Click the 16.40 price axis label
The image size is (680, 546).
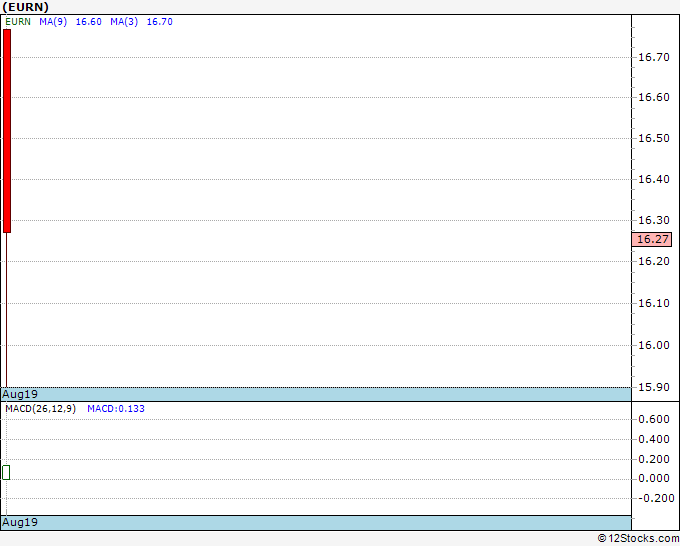point(654,179)
